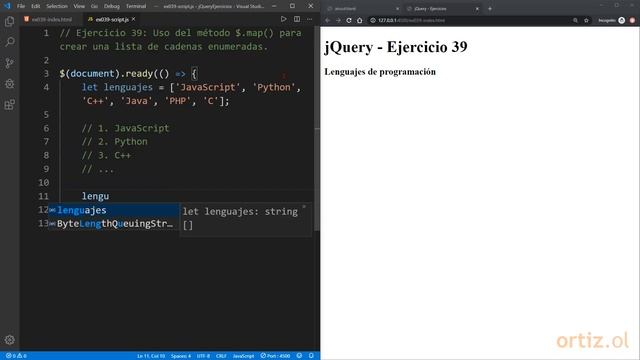
Task: Open a new browser tab
Action: coord(490,9)
